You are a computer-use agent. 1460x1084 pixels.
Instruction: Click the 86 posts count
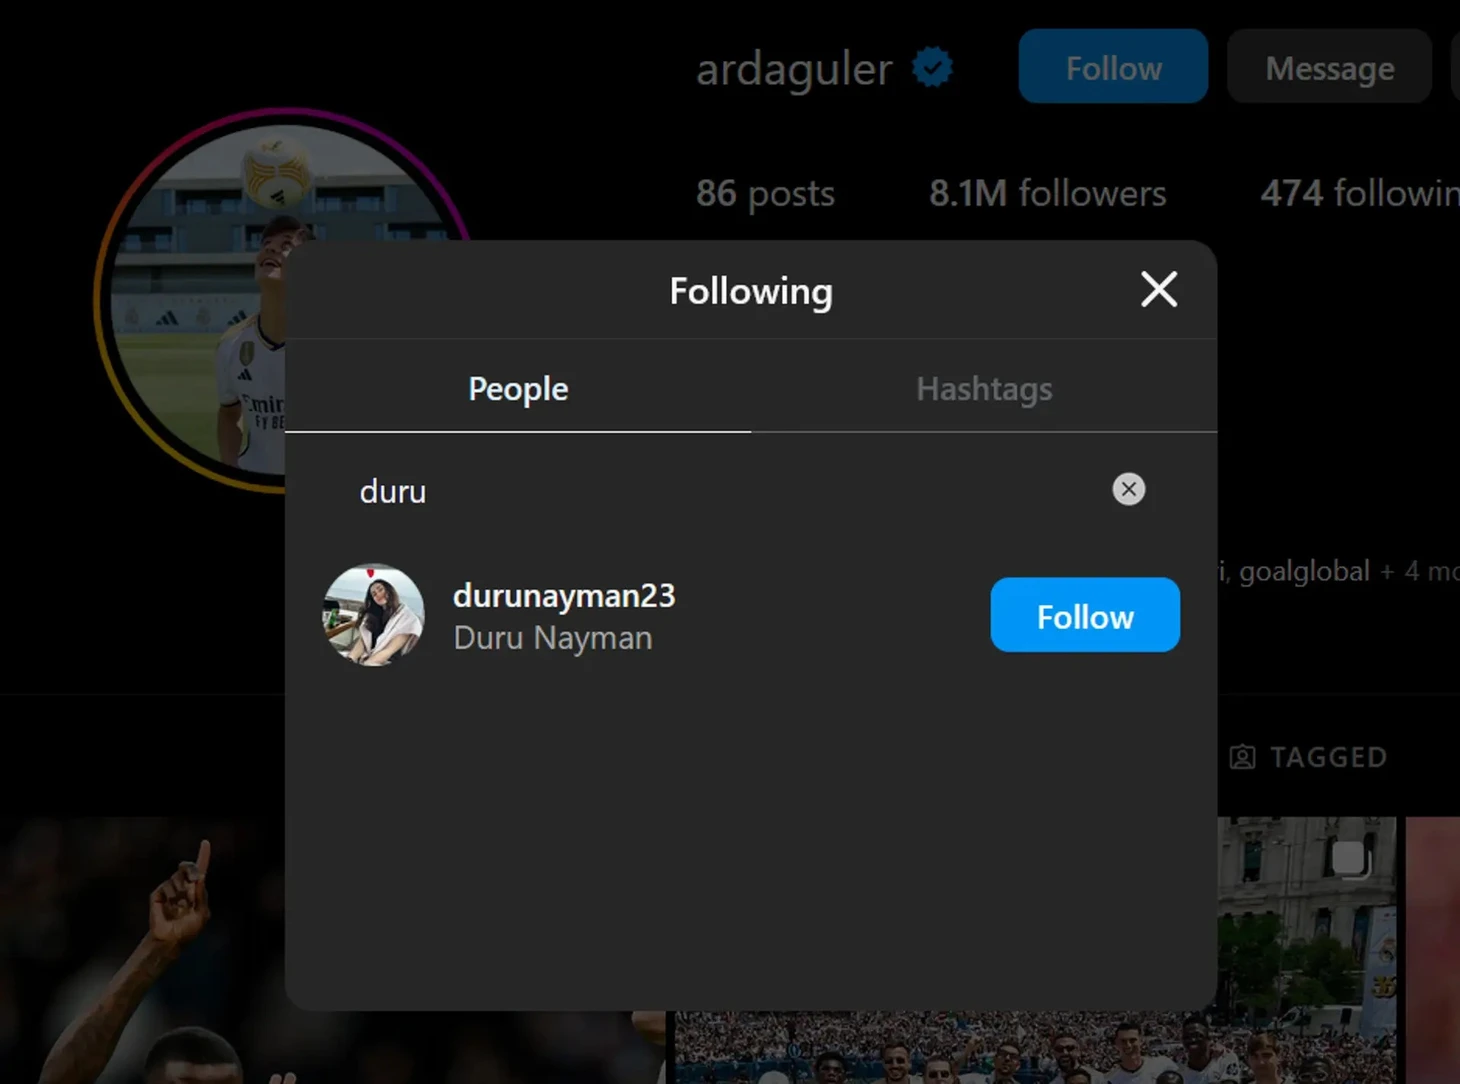765,193
